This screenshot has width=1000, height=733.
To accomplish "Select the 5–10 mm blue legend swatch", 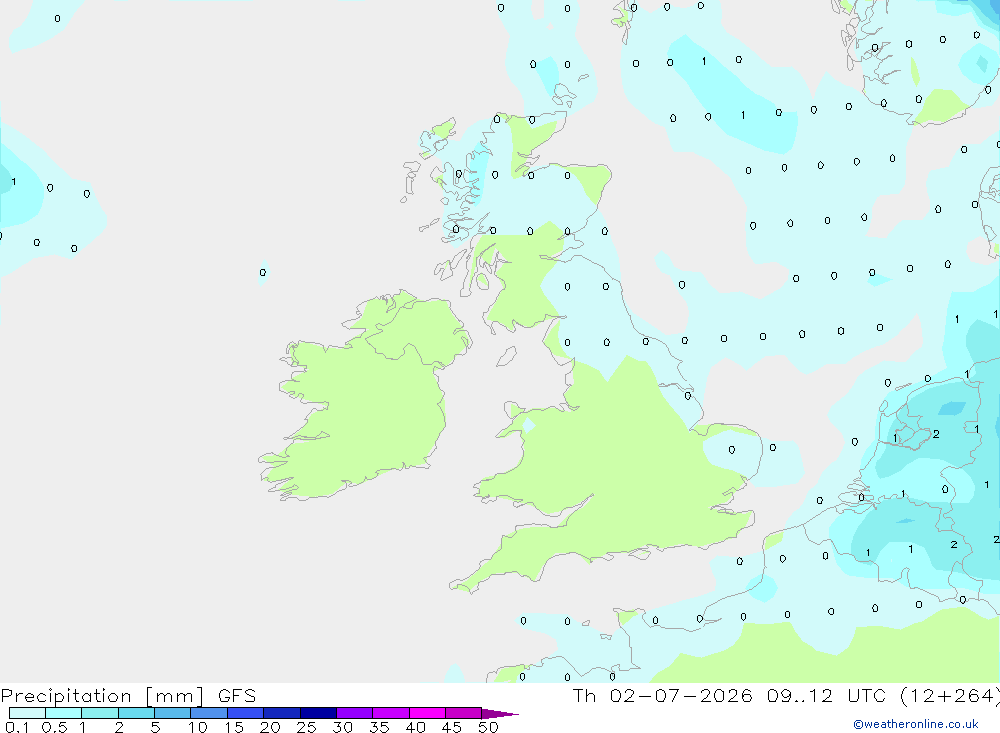I will [x=172, y=713].
